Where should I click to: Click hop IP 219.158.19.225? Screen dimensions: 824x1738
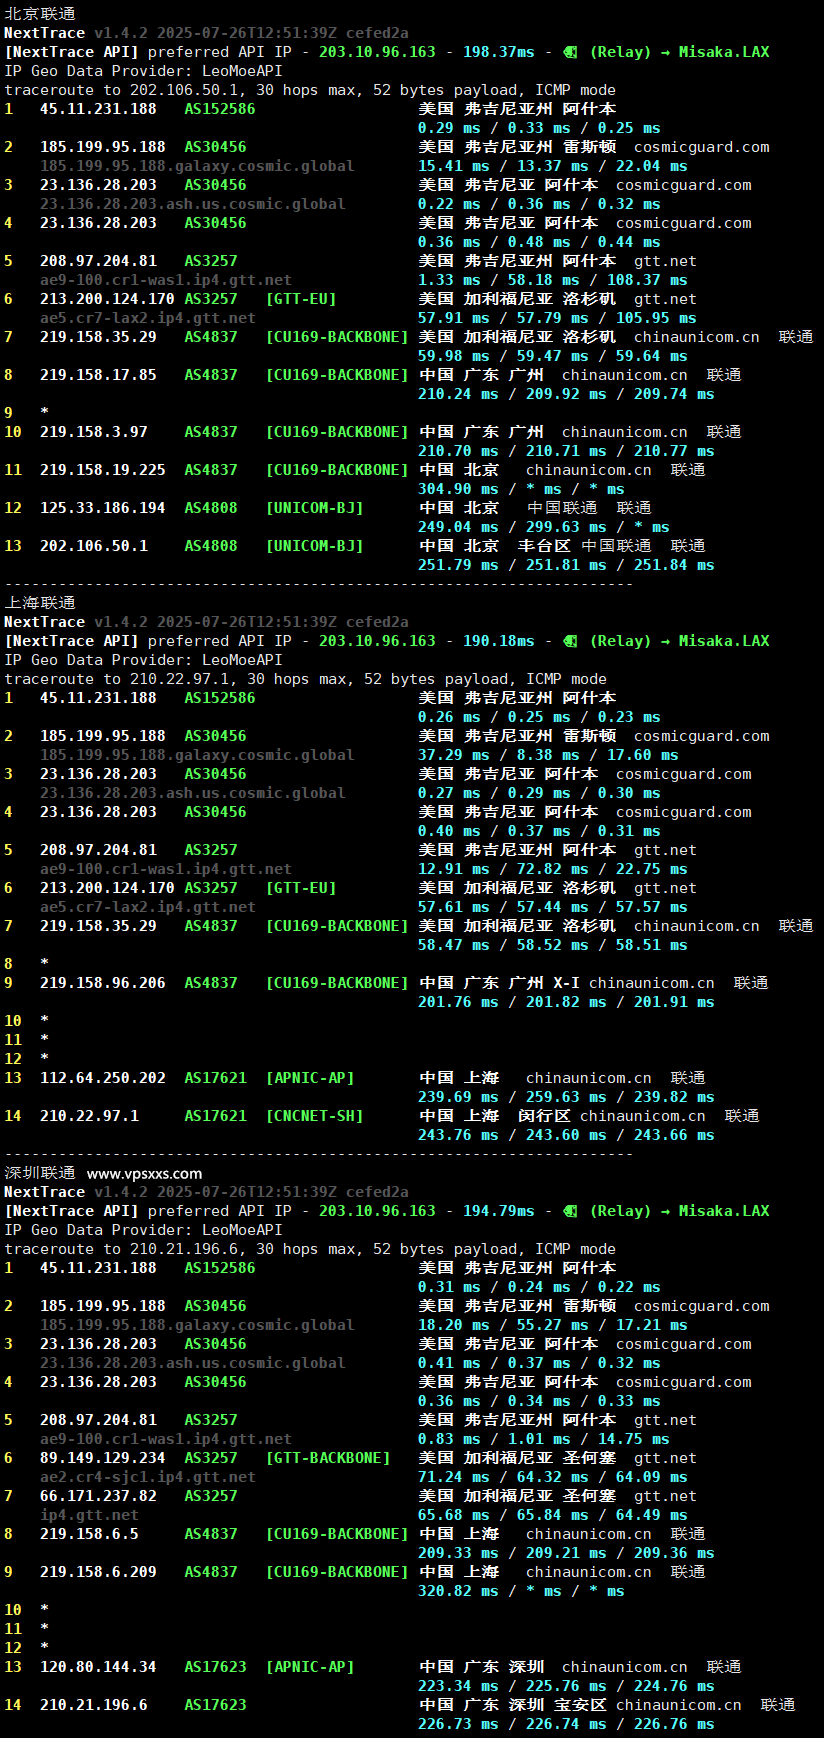[103, 470]
